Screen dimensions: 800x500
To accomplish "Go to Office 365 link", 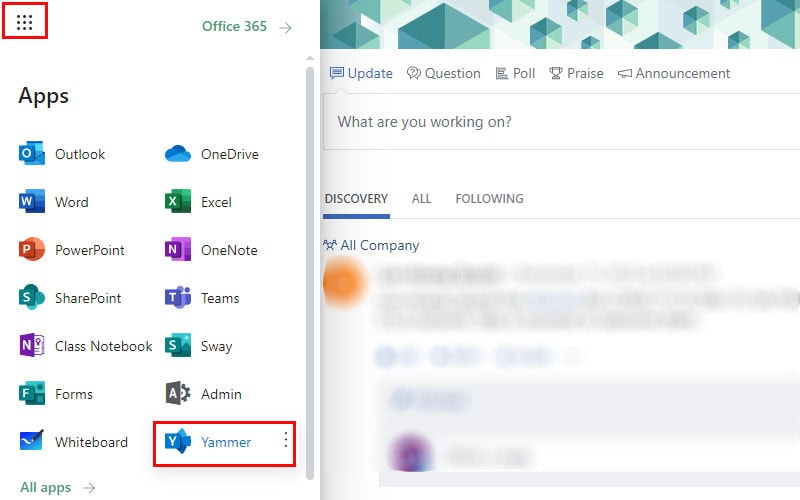I will [234, 27].
